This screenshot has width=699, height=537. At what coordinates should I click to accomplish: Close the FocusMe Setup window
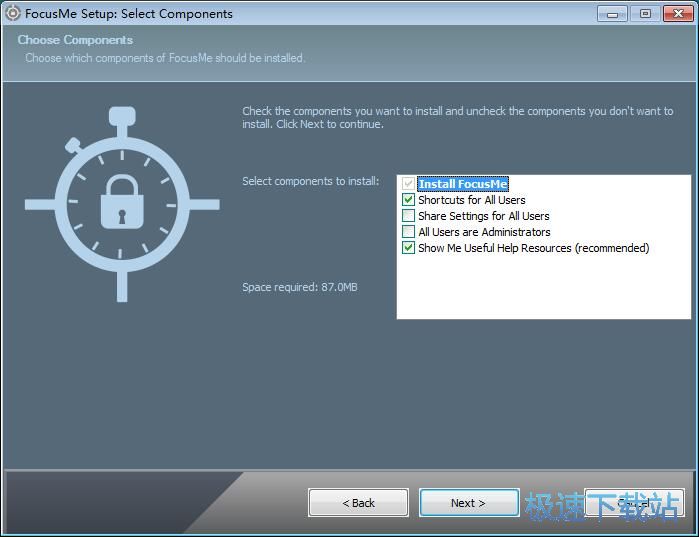coord(678,13)
